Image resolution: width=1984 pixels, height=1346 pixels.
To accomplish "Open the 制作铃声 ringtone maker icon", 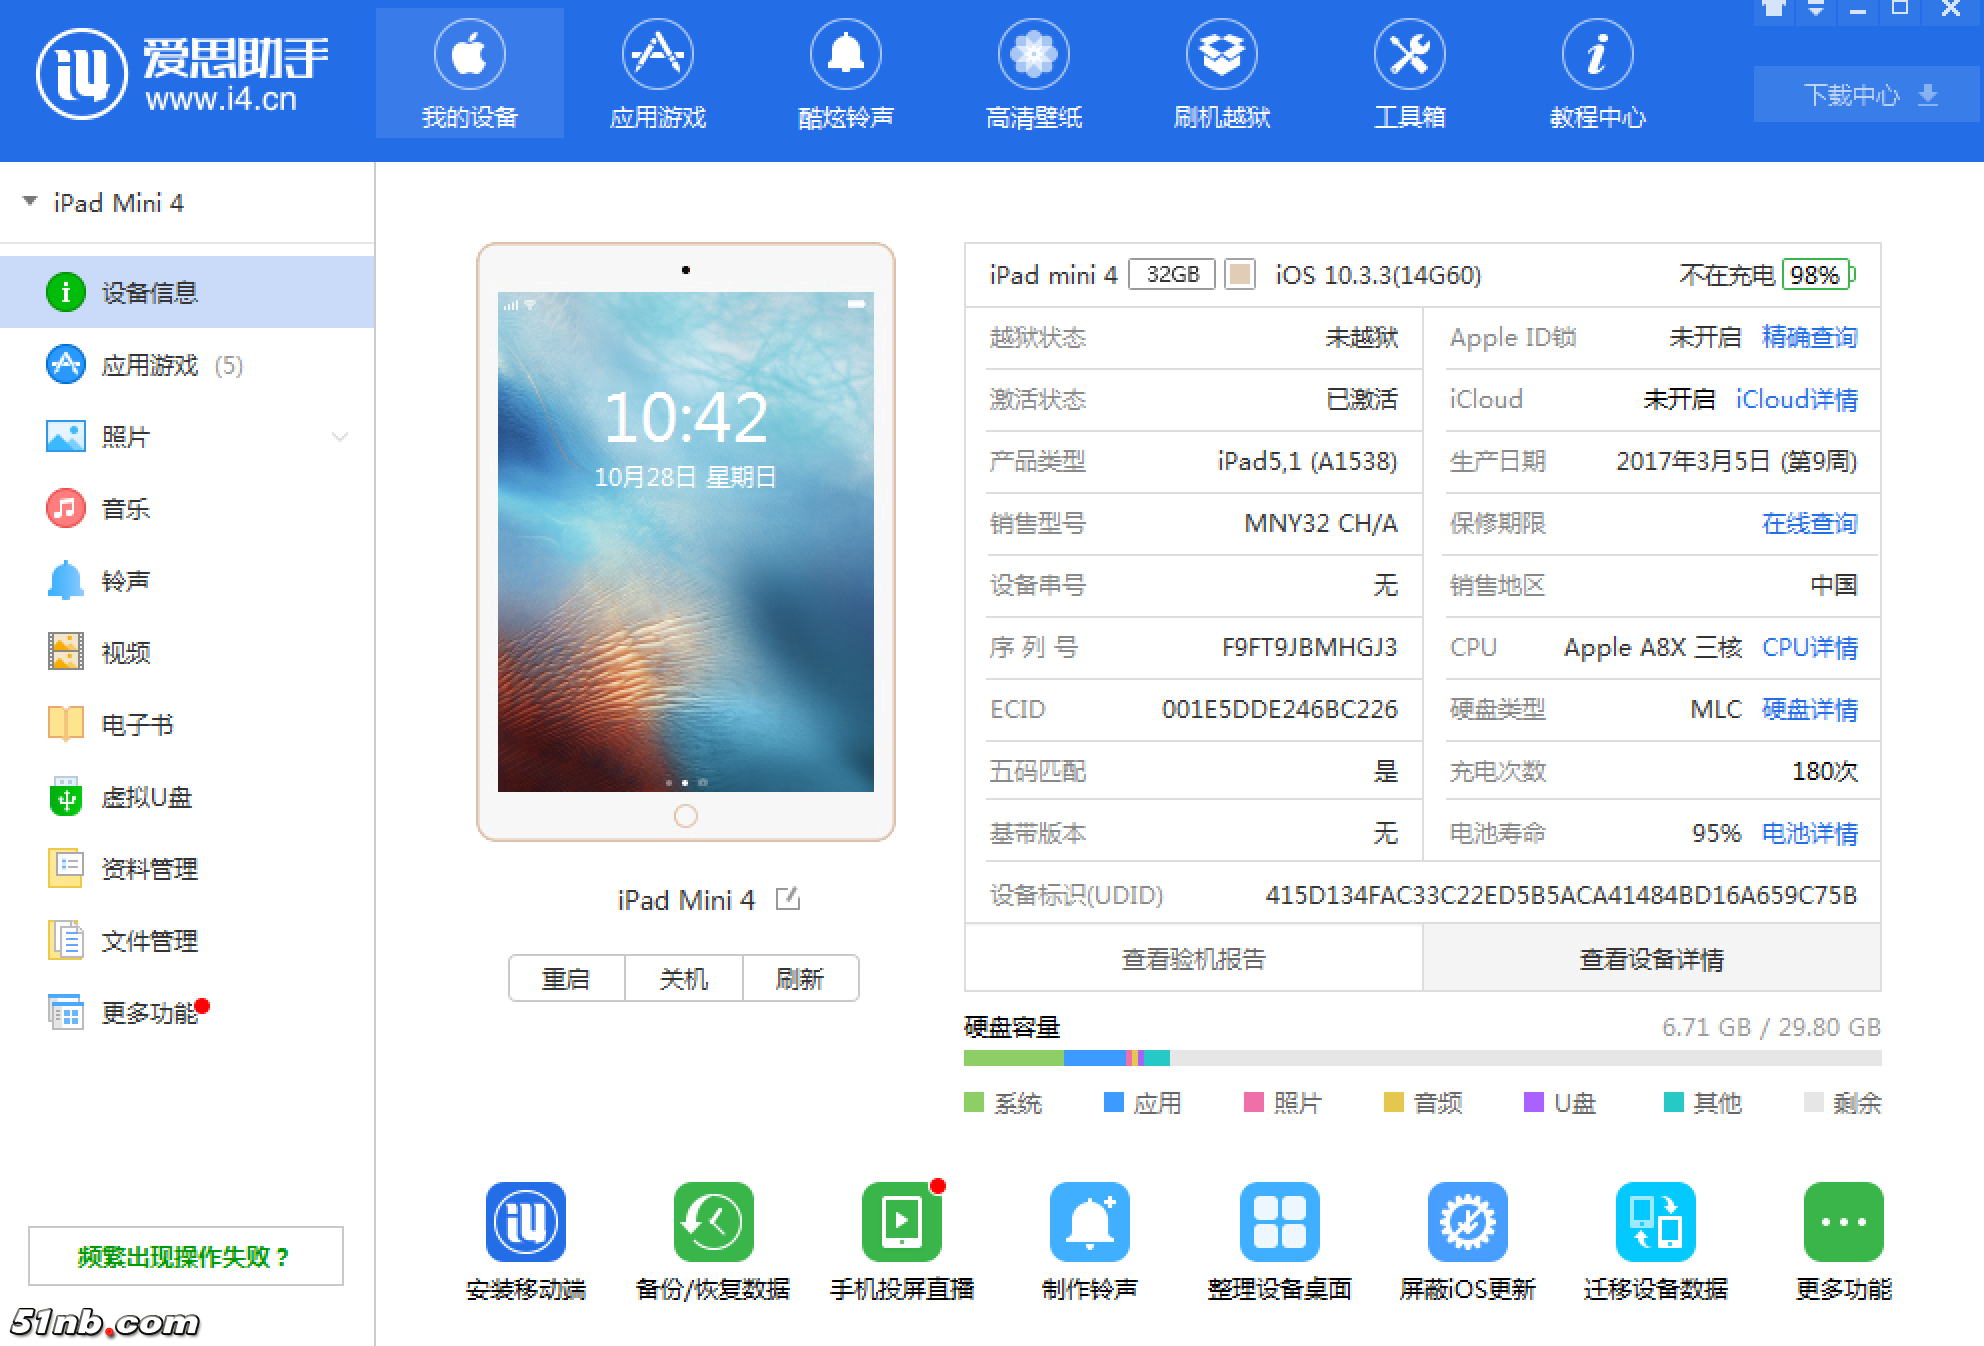I will tap(1089, 1222).
